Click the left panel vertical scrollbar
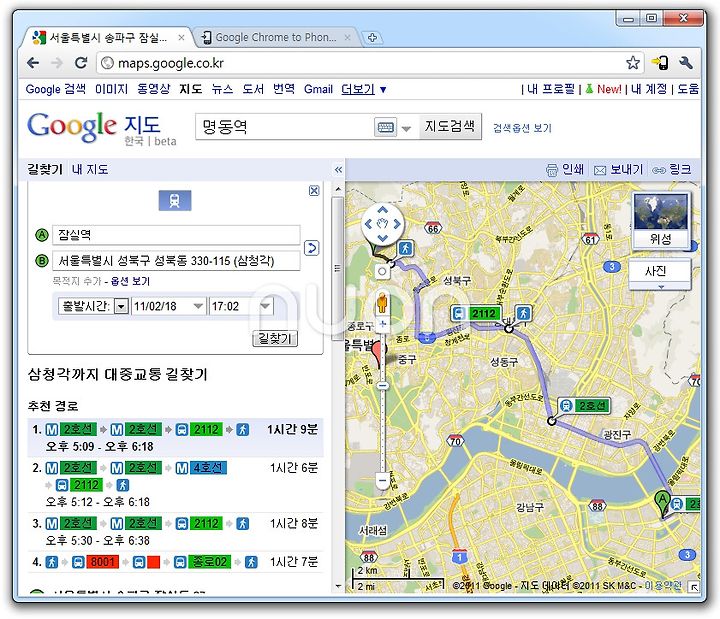Image resolution: width=720 pixels, height=619 pixels. click(x=338, y=269)
